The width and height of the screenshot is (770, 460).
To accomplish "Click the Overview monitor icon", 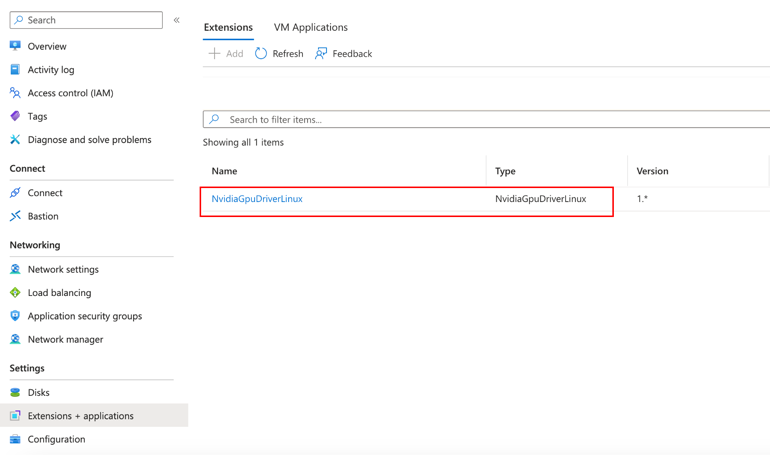I will (15, 46).
